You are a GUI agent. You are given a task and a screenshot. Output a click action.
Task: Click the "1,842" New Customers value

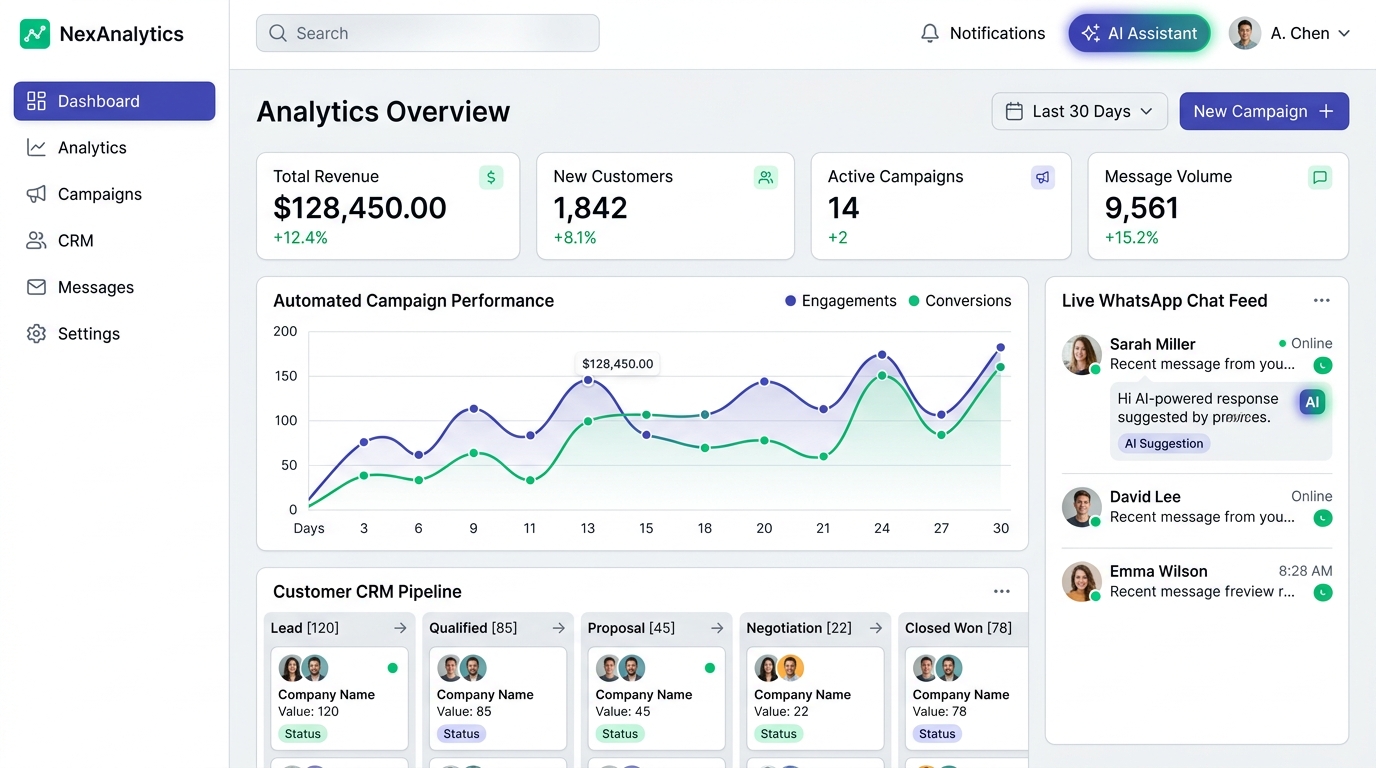[590, 208]
